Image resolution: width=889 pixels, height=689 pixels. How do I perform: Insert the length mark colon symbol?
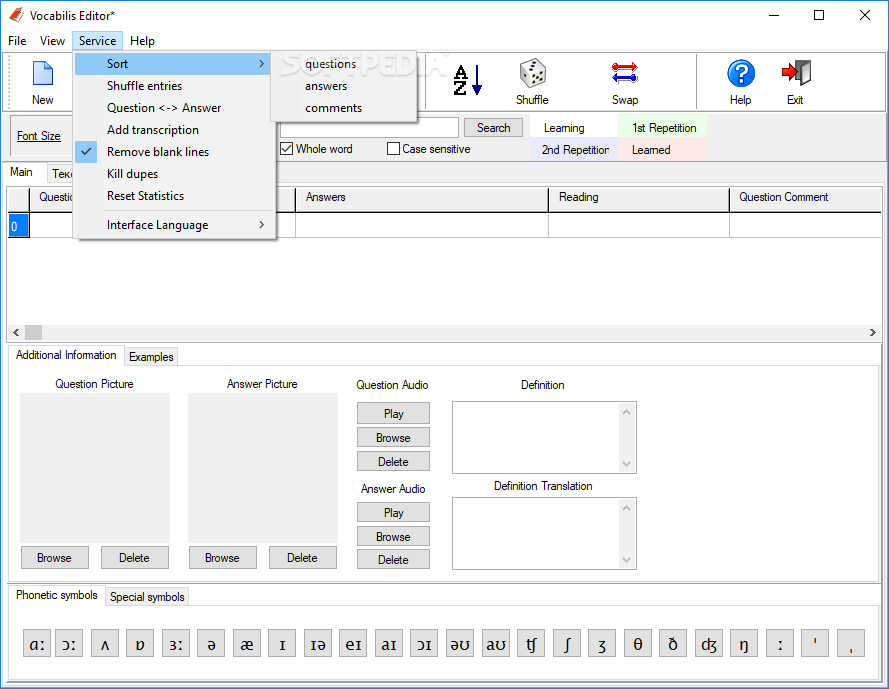pos(780,643)
